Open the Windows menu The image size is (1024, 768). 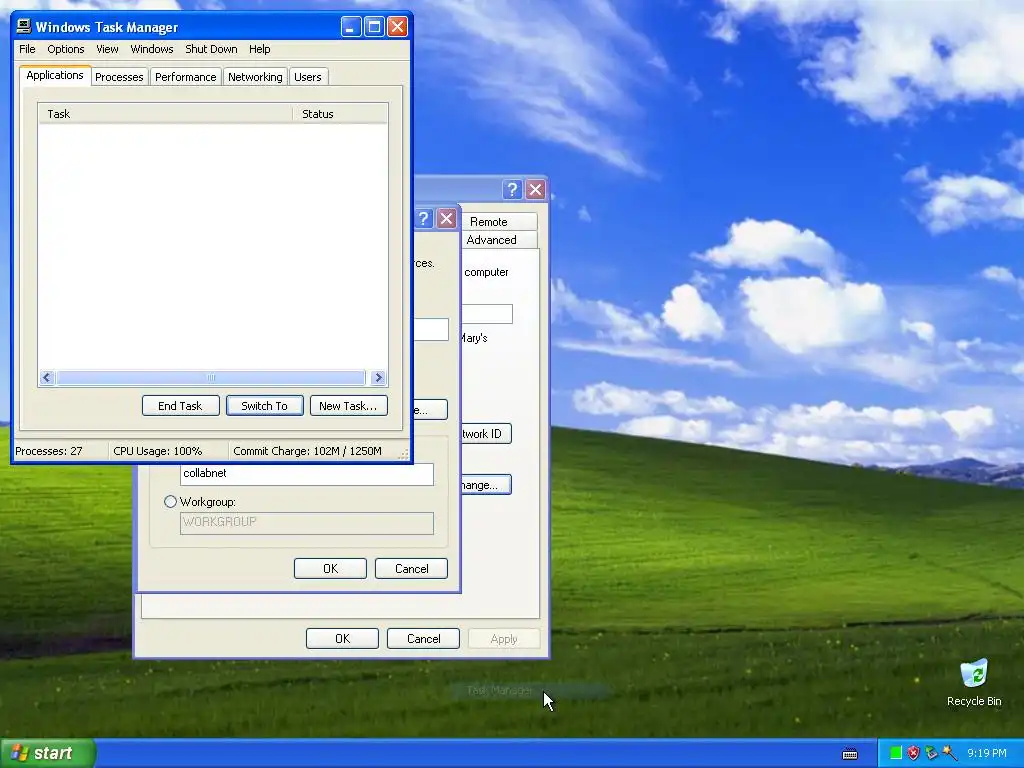(152, 49)
